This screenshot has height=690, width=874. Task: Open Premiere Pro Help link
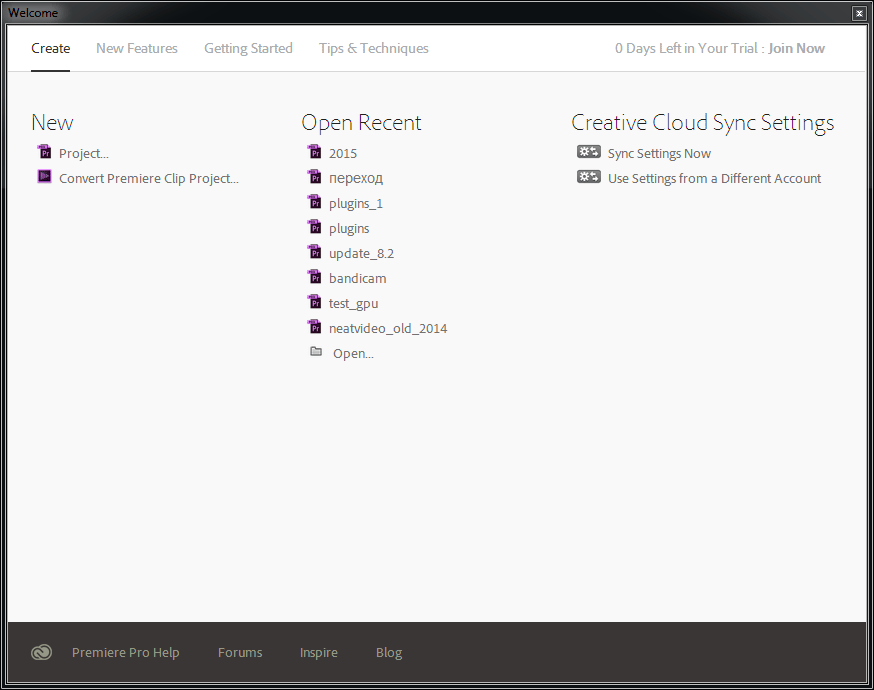[x=125, y=652]
